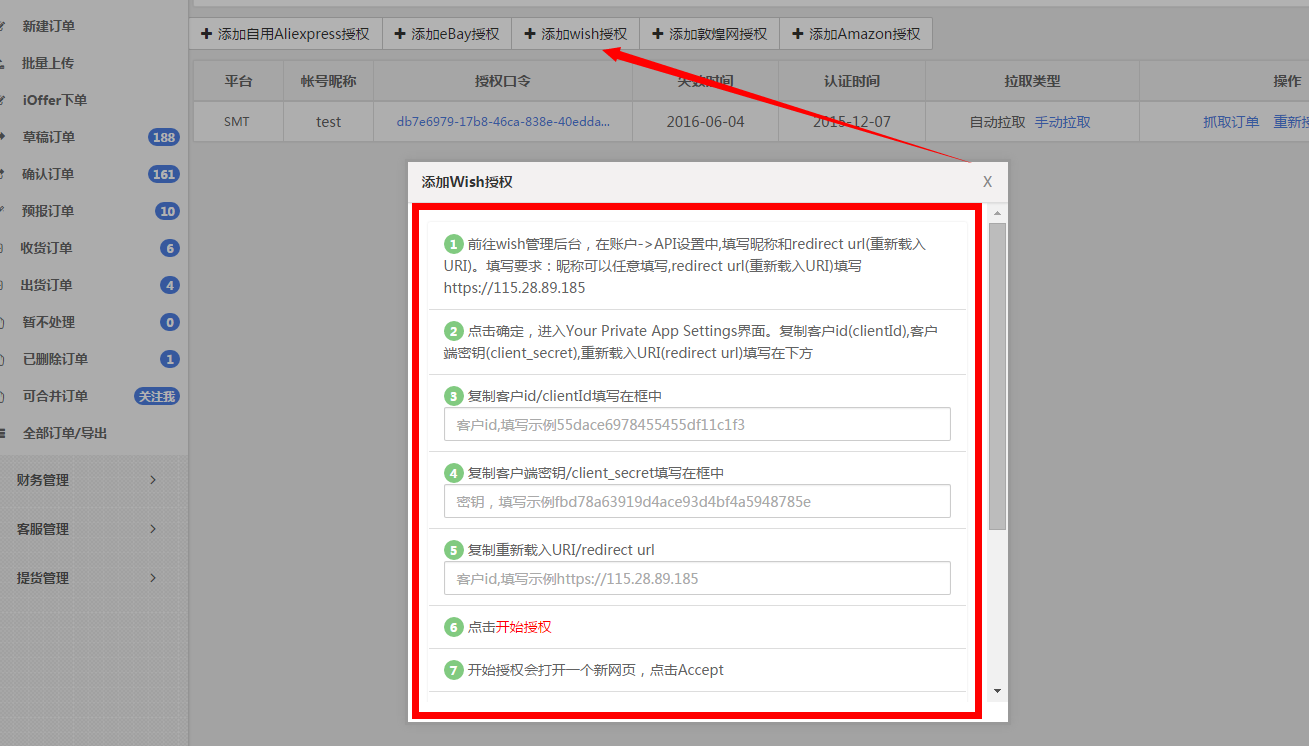This screenshot has width=1309, height=746.
Task: Click the dialog scrollbar up arrow
Action: (997, 213)
